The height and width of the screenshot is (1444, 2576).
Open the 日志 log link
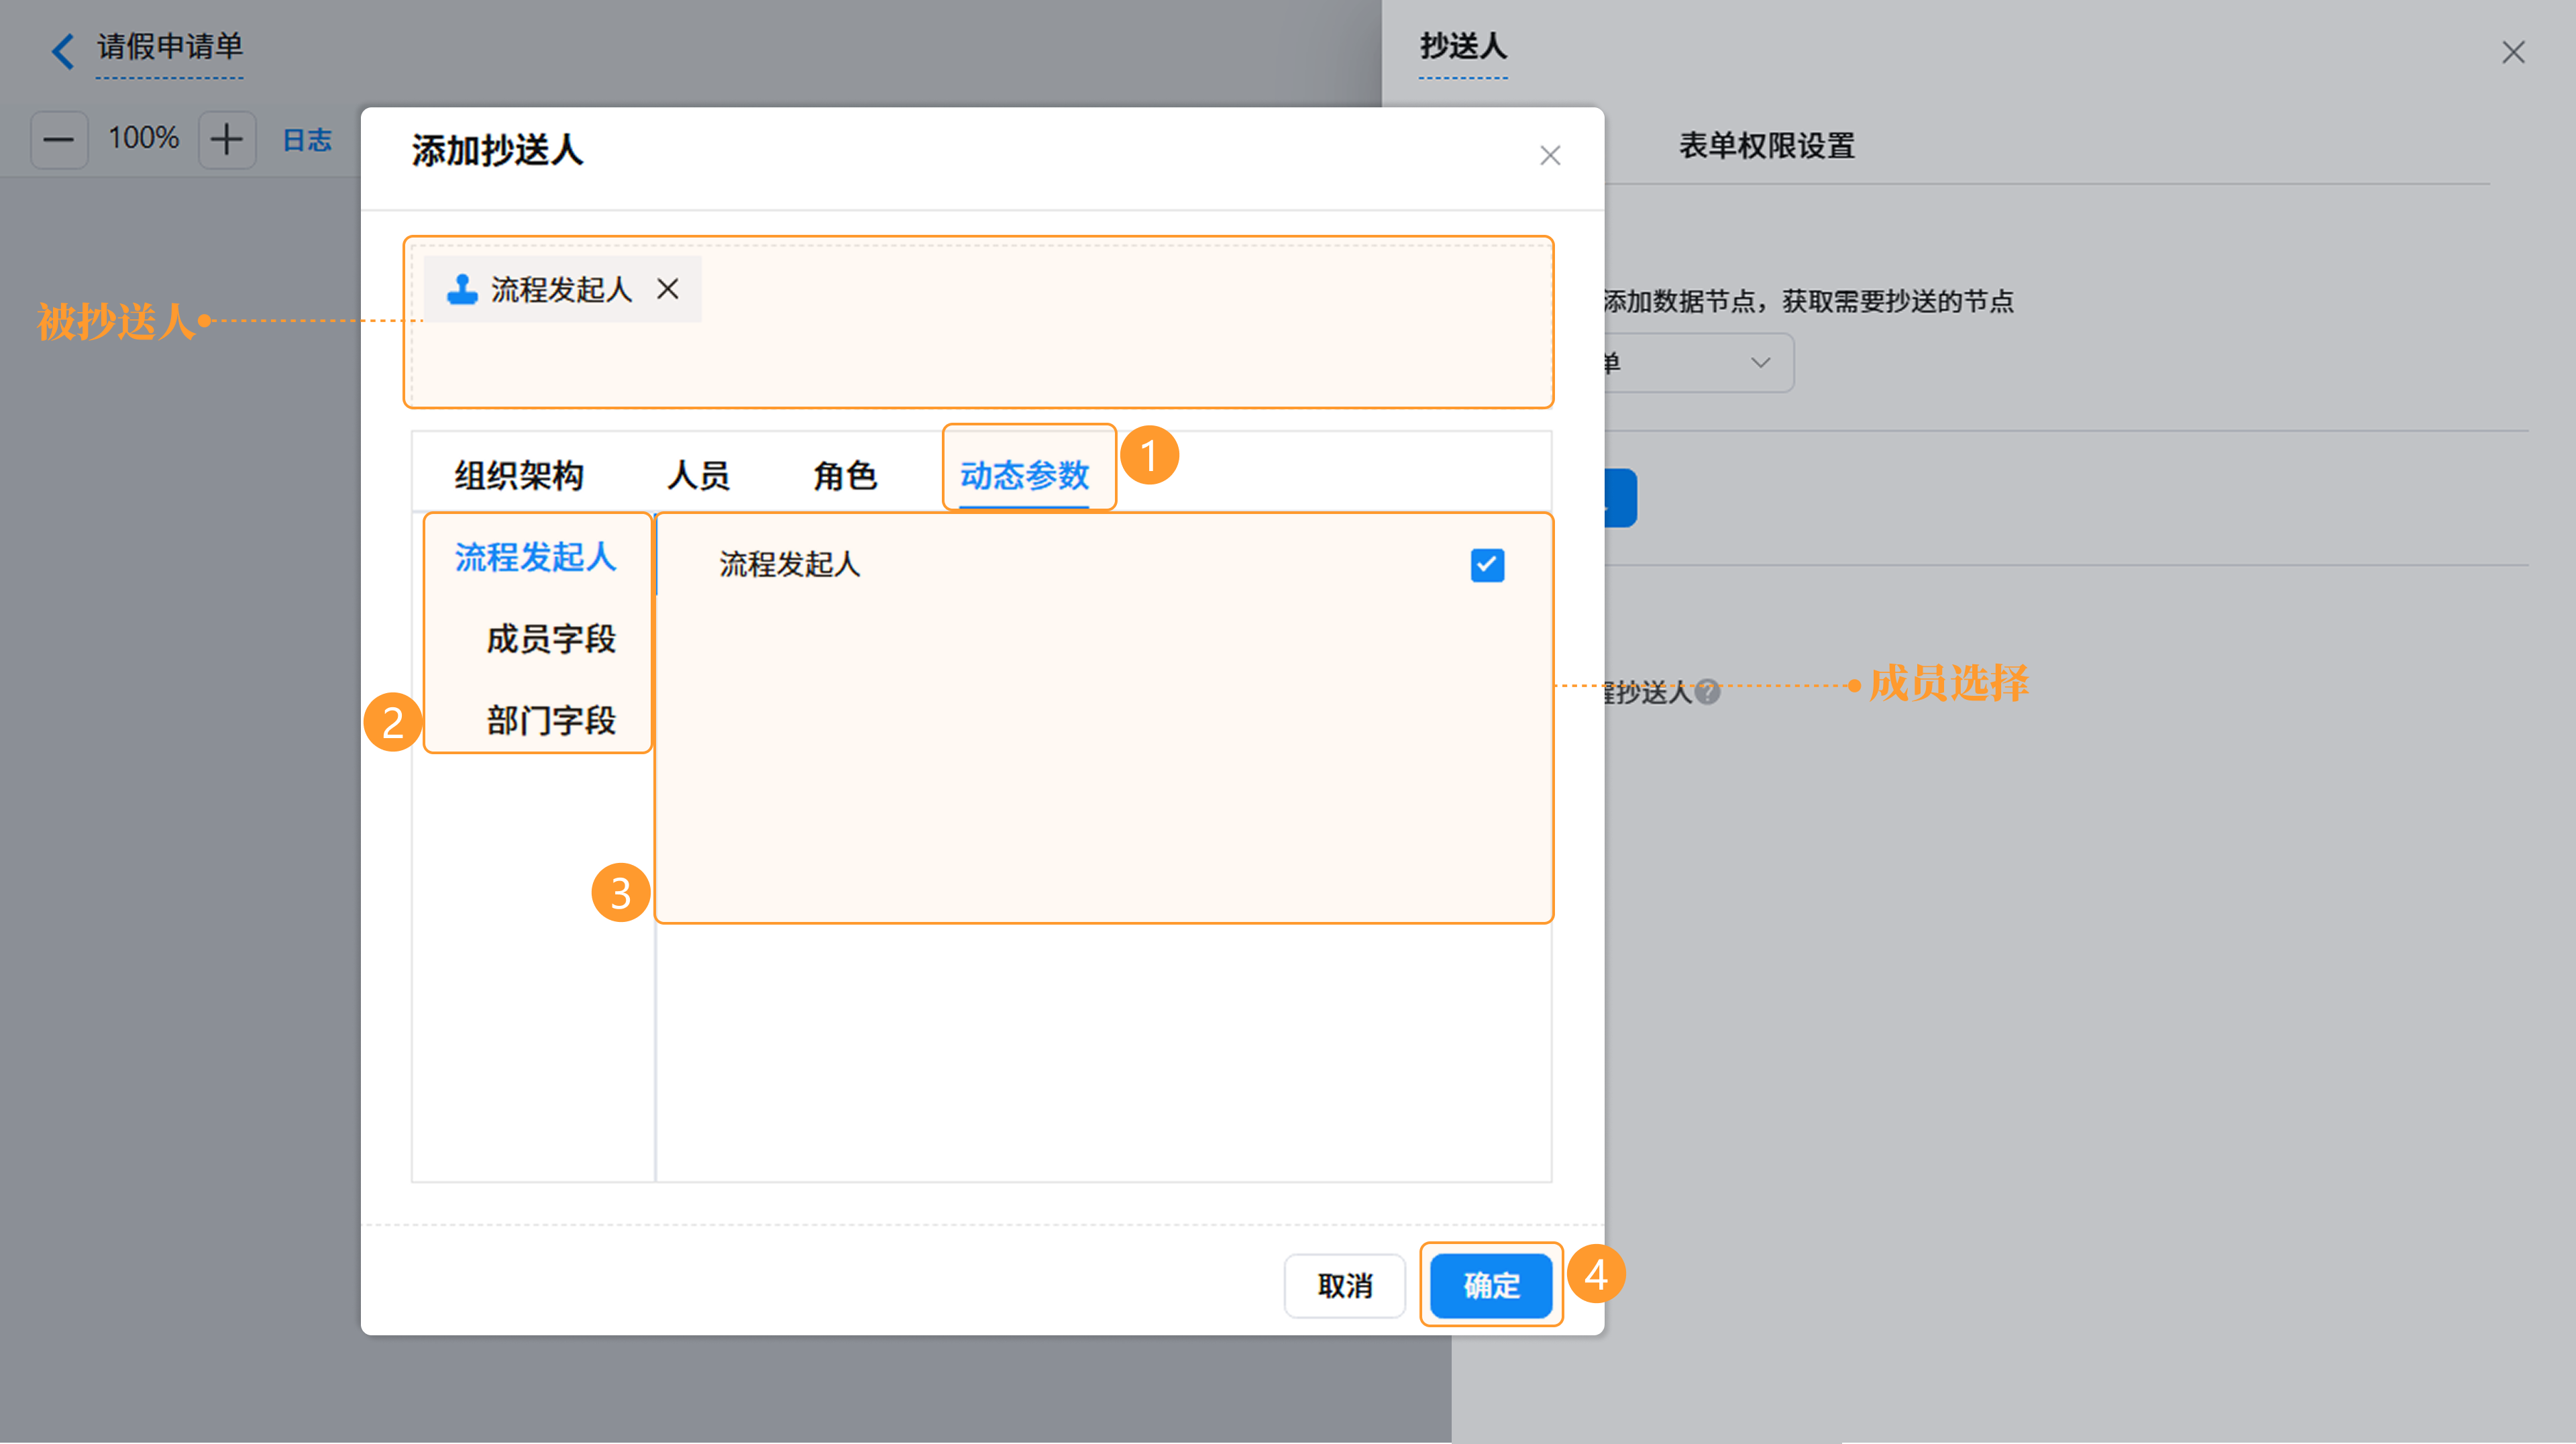(x=307, y=140)
